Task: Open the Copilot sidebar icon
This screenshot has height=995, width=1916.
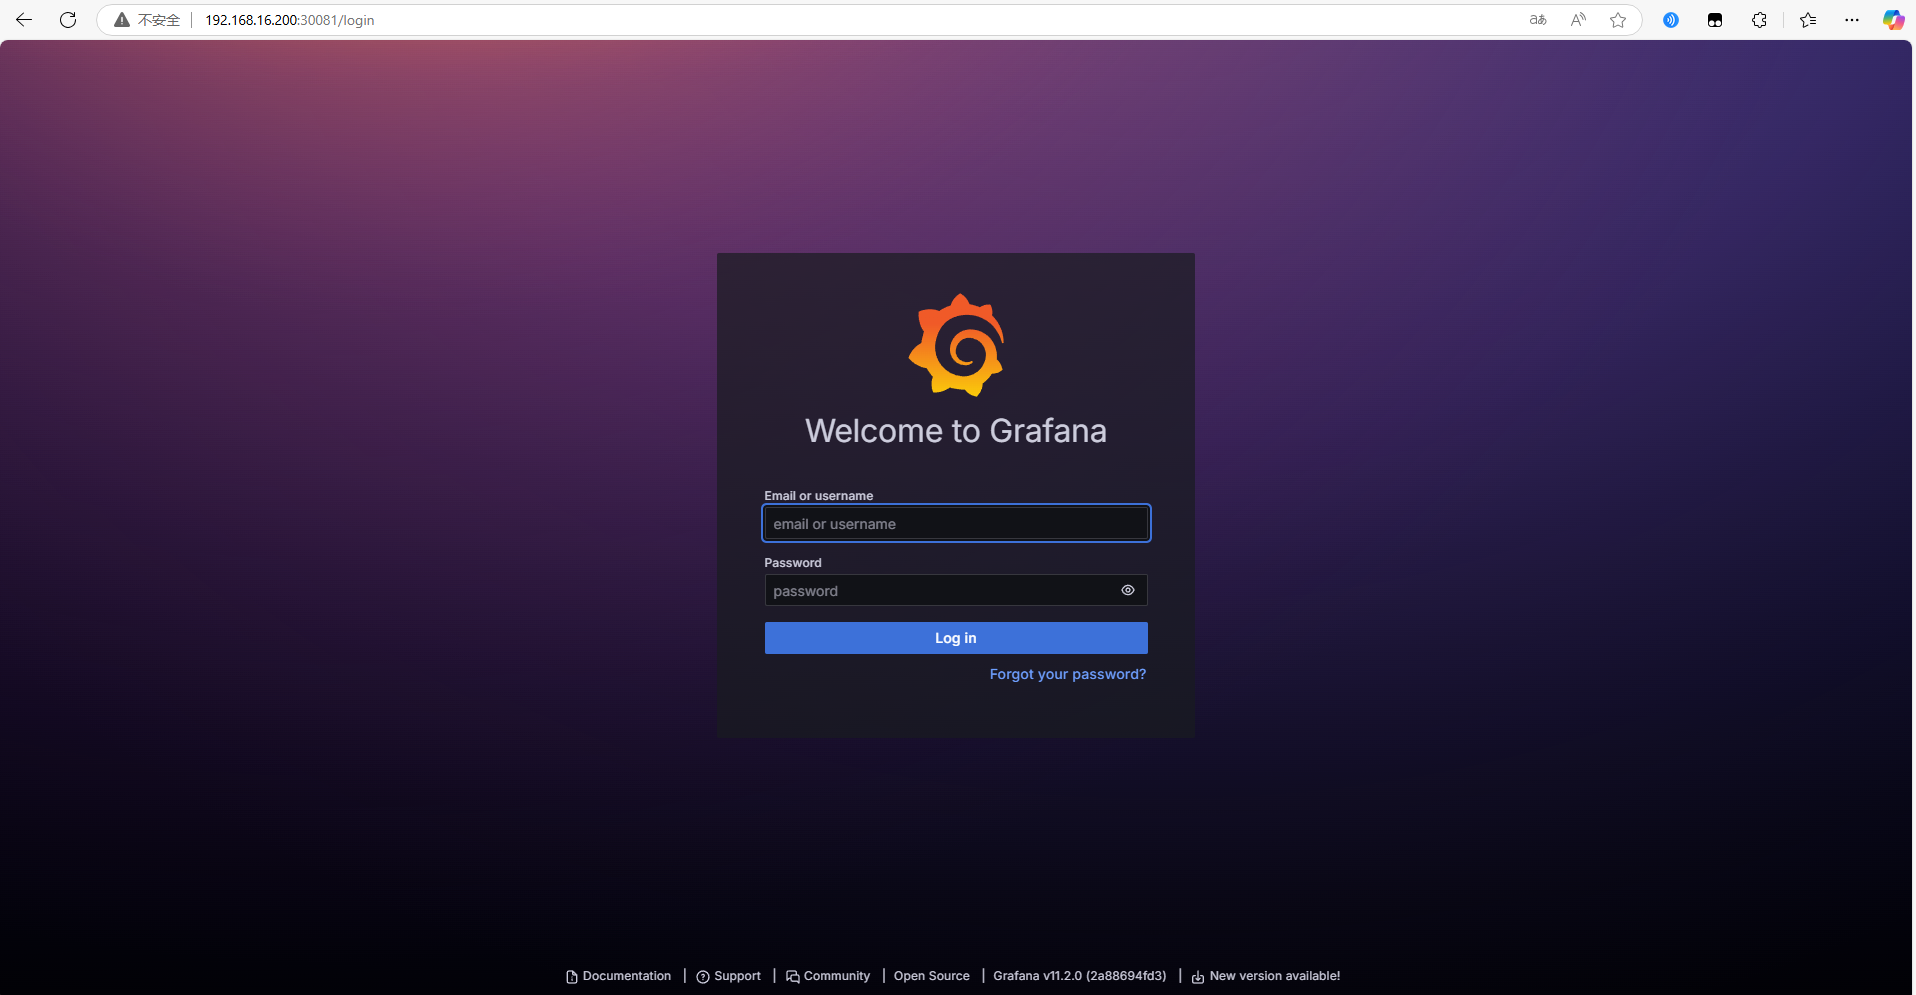Action: (x=1893, y=20)
